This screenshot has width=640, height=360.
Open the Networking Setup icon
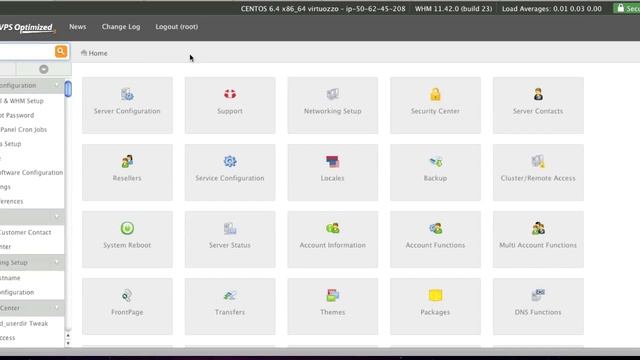click(x=333, y=94)
